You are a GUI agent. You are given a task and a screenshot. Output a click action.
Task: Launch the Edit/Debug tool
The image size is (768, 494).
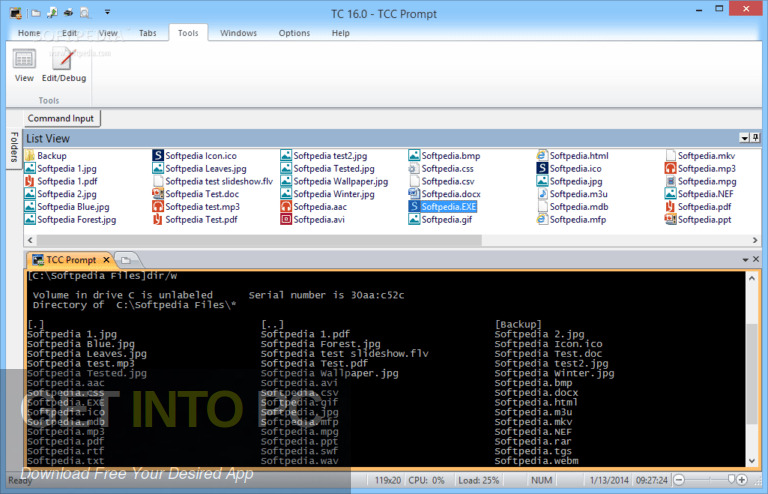click(64, 66)
